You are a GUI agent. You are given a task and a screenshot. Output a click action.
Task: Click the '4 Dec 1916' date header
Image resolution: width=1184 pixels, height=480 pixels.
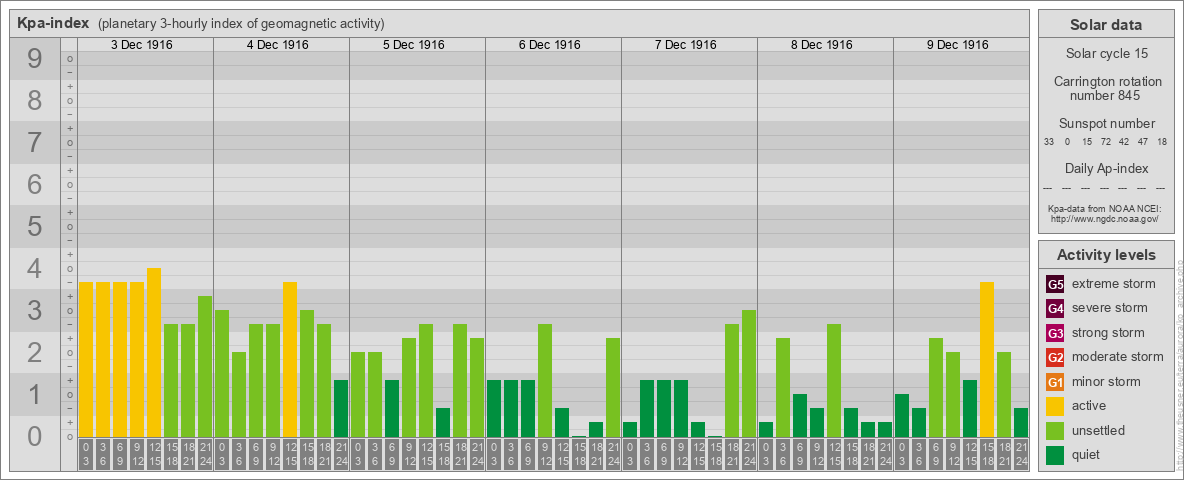pos(278,45)
